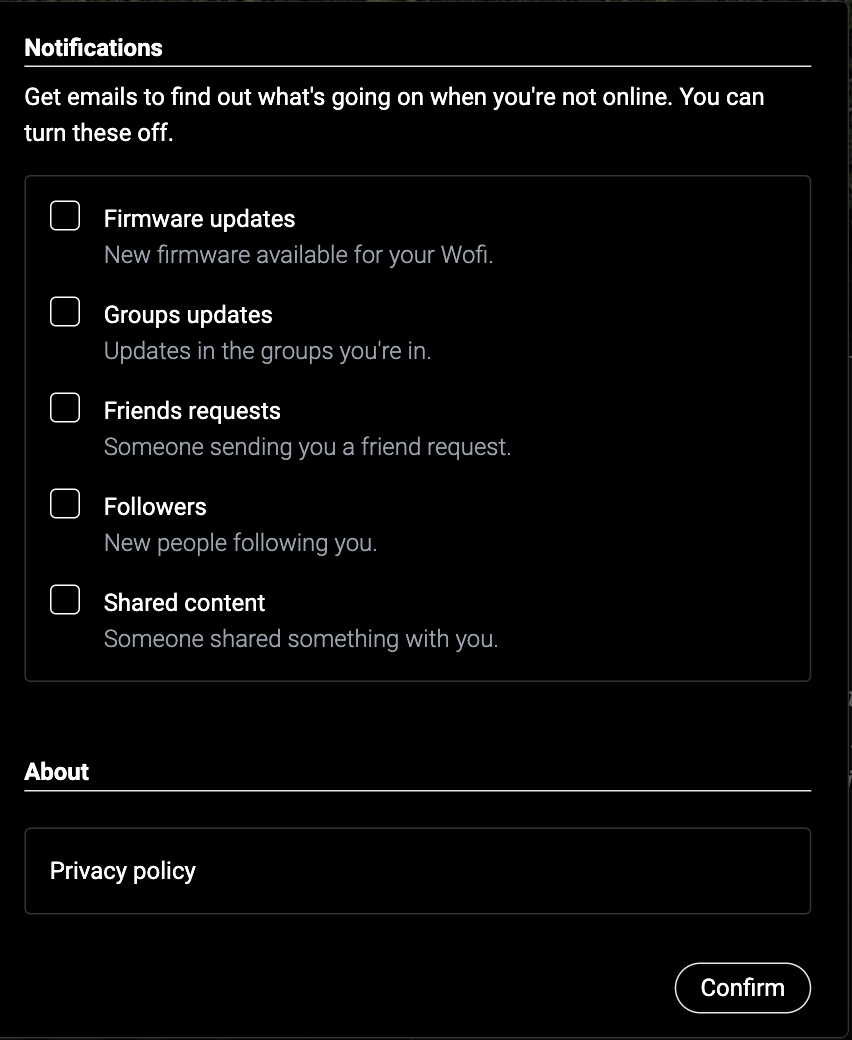Click "New people following you" description

tap(240, 543)
